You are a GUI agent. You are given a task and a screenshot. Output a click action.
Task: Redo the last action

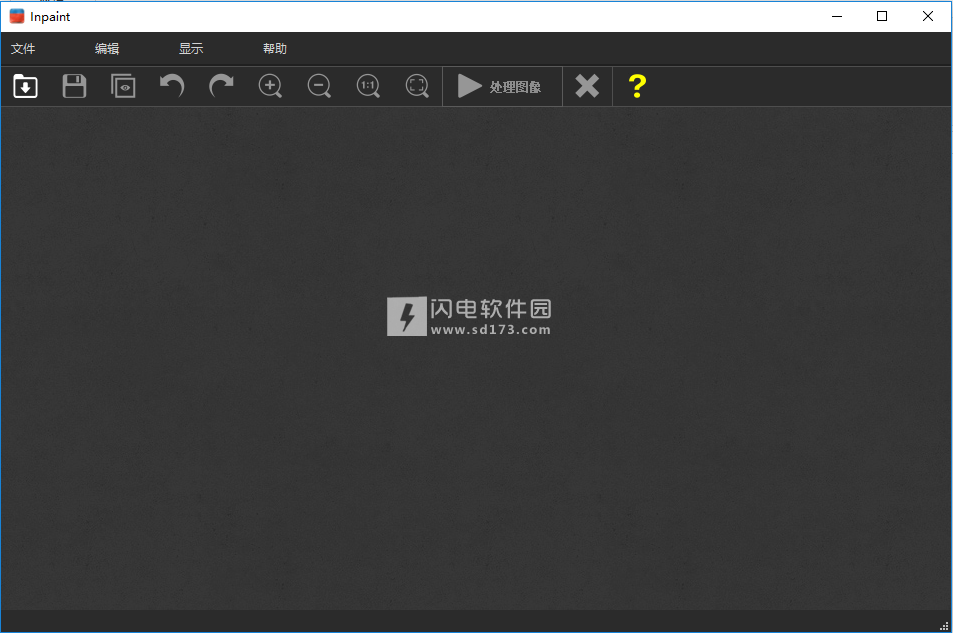point(221,86)
